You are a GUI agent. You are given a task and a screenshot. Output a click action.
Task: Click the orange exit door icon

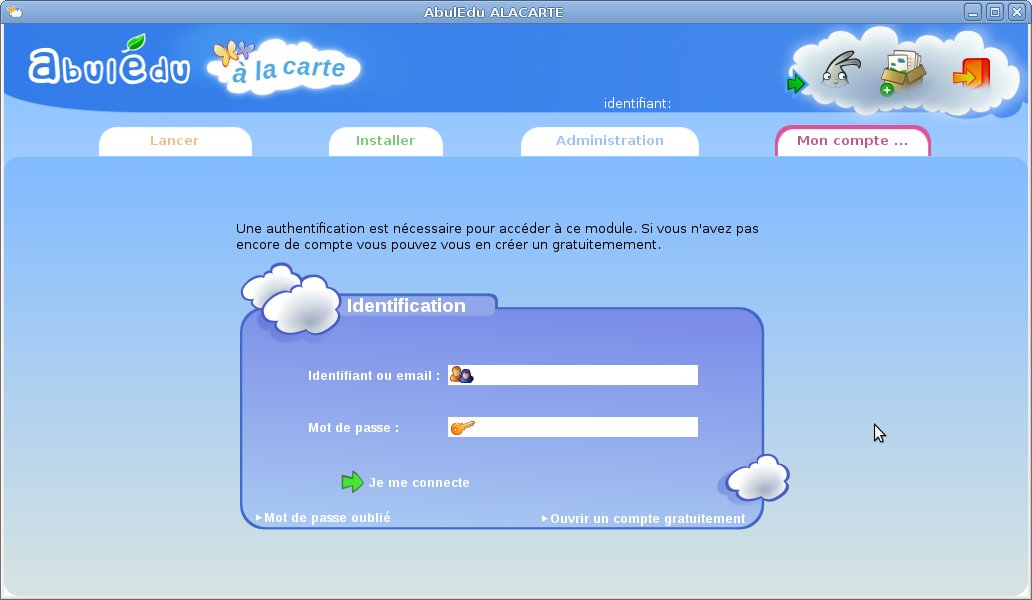point(971,73)
